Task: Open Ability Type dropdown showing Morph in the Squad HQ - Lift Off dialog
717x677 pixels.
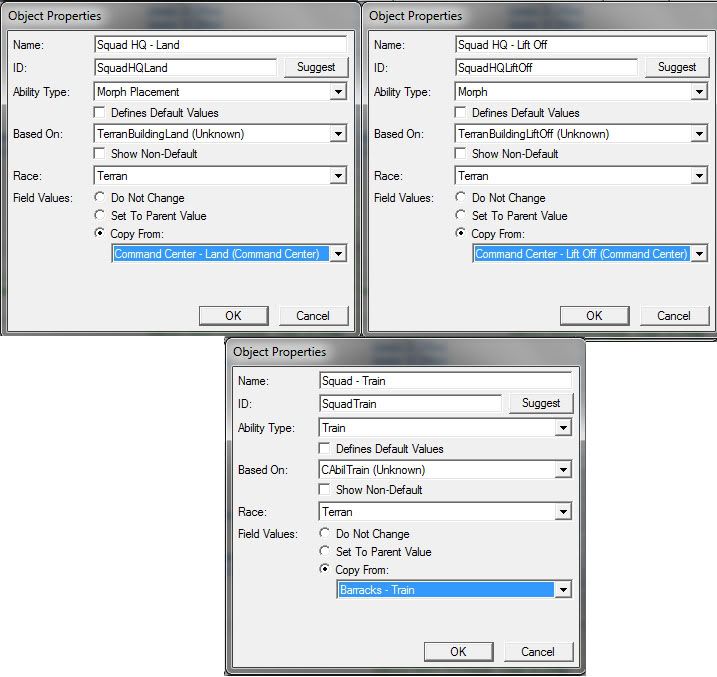Action: click(699, 92)
